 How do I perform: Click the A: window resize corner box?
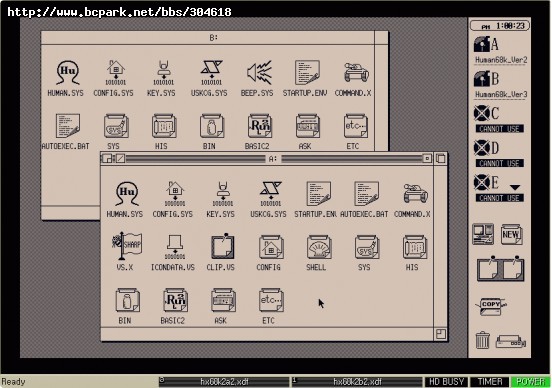441,334
